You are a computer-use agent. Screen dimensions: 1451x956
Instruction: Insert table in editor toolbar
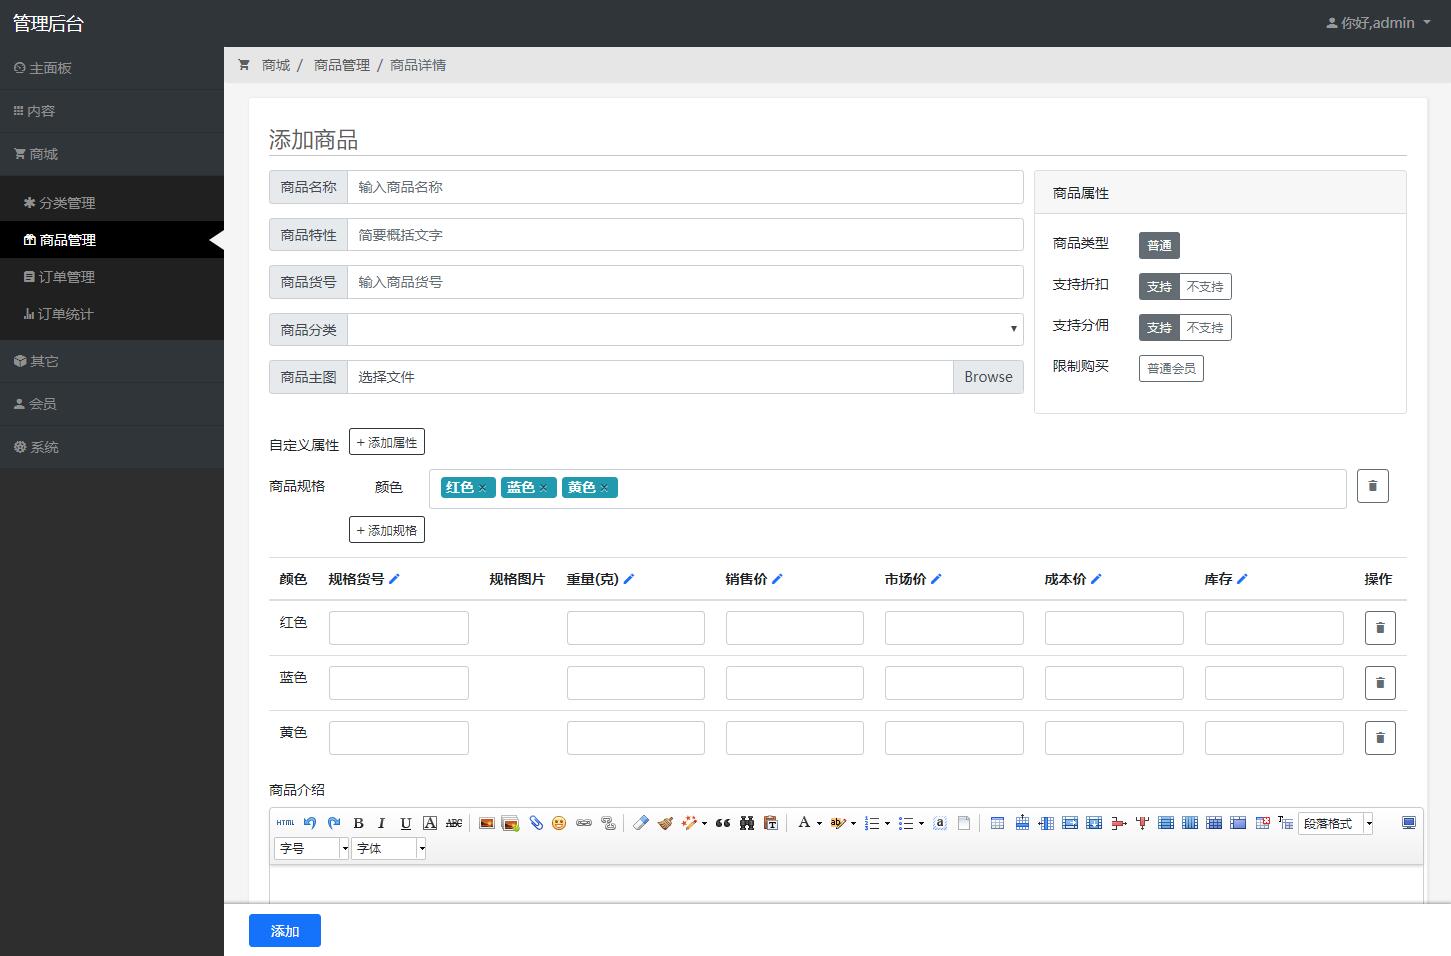tap(997, 823)
